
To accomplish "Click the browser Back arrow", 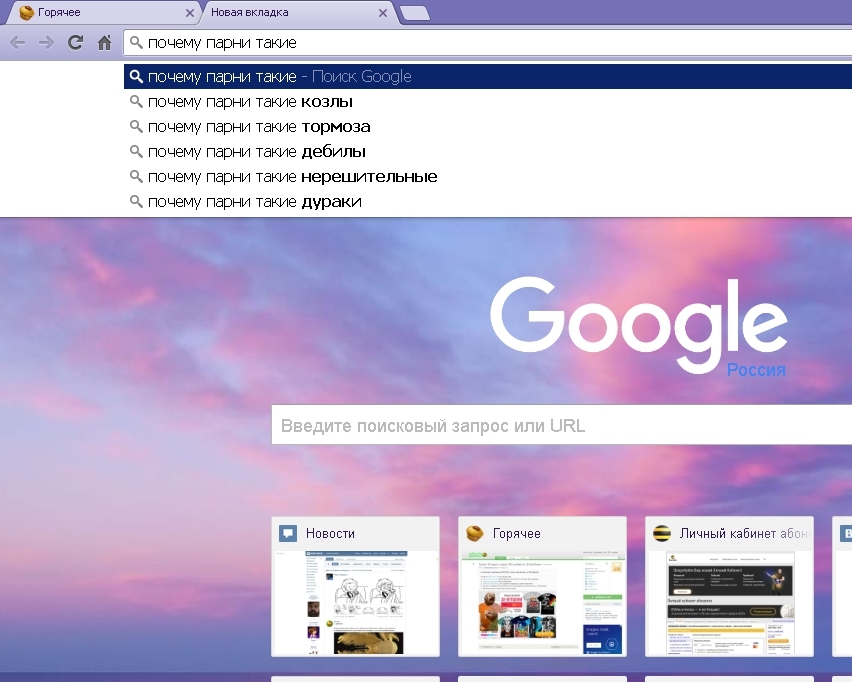I will [17, 42].
